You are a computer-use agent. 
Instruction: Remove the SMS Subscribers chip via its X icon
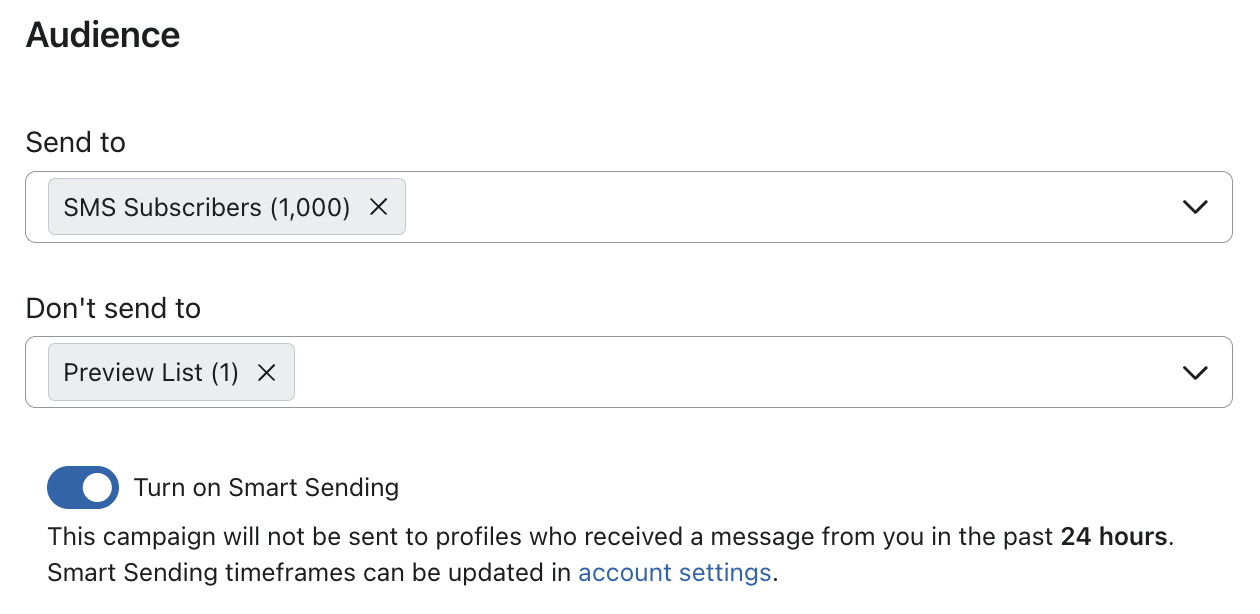tap(378, 207)
